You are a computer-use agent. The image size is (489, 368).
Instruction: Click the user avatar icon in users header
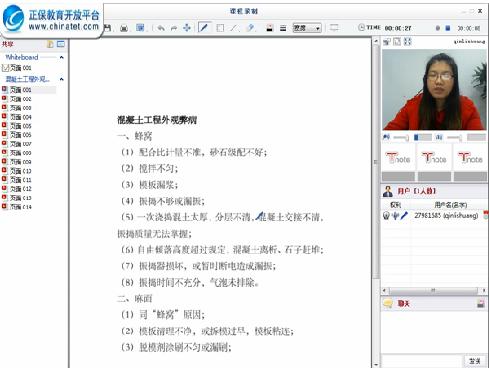coord(388,191)
